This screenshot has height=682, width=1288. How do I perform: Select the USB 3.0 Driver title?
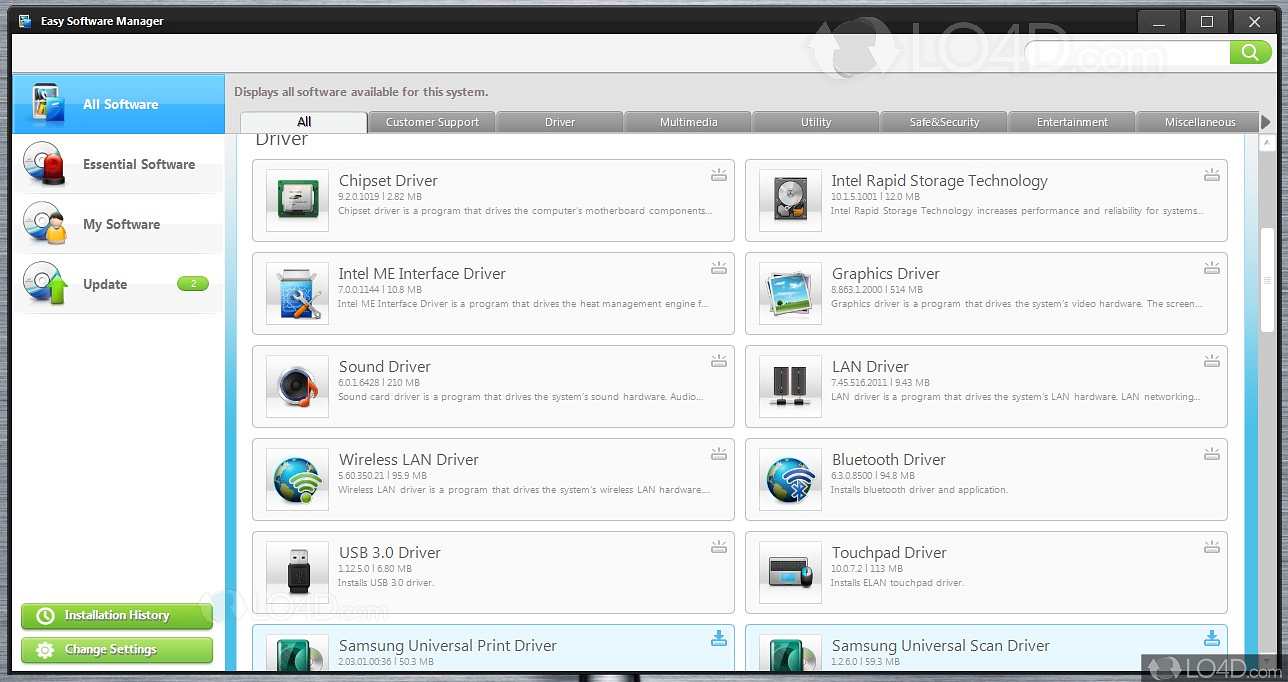point(390,553)
